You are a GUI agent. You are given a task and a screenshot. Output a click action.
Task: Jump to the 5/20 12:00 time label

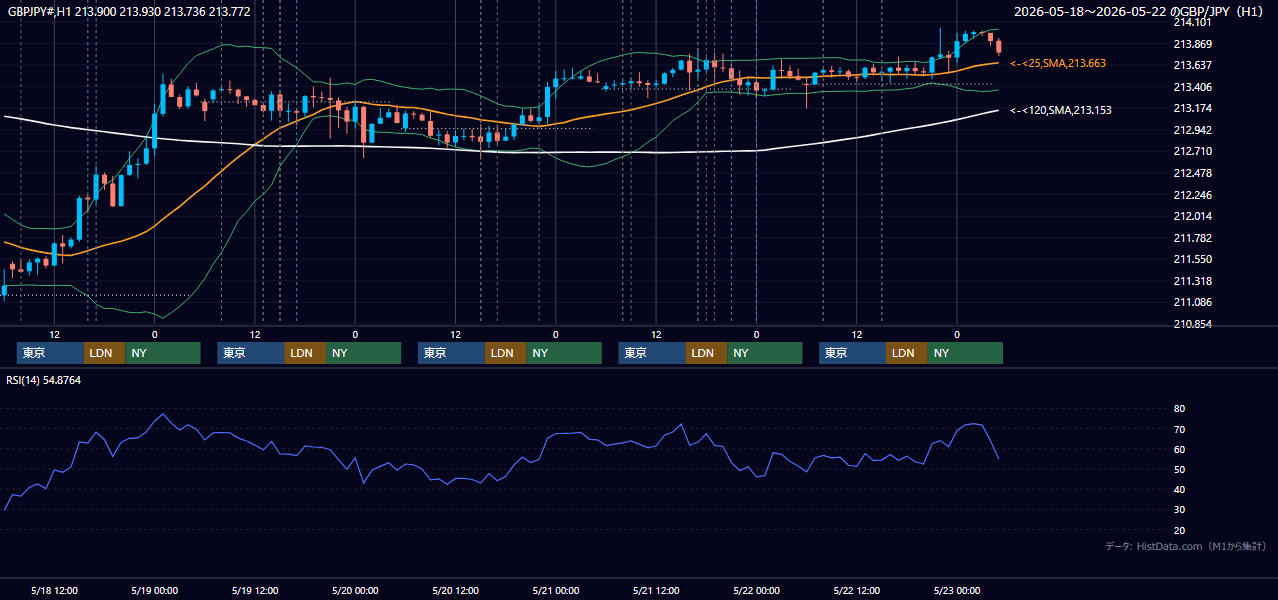click(x=455, y=590)
